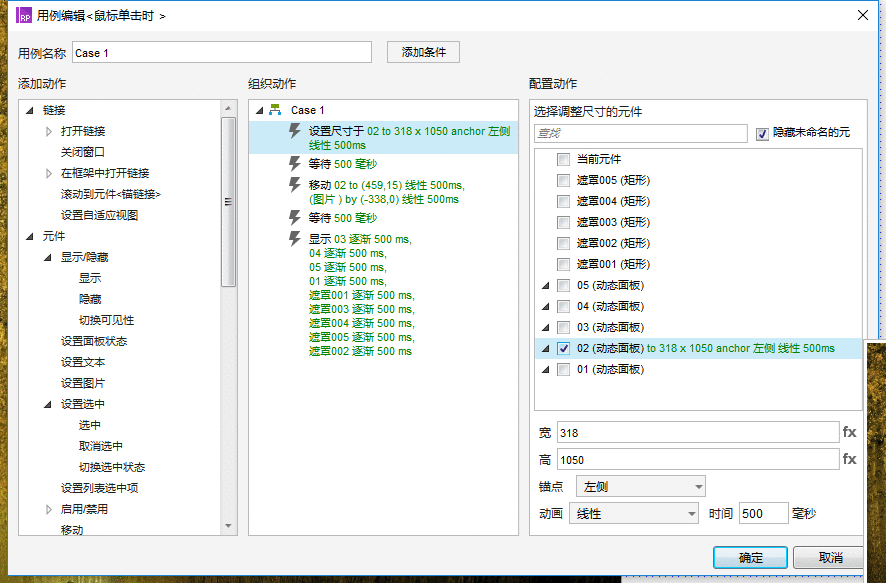Click the 查找 search field
The width and height of the screenshot is (886, 583).
pos(641,133)
